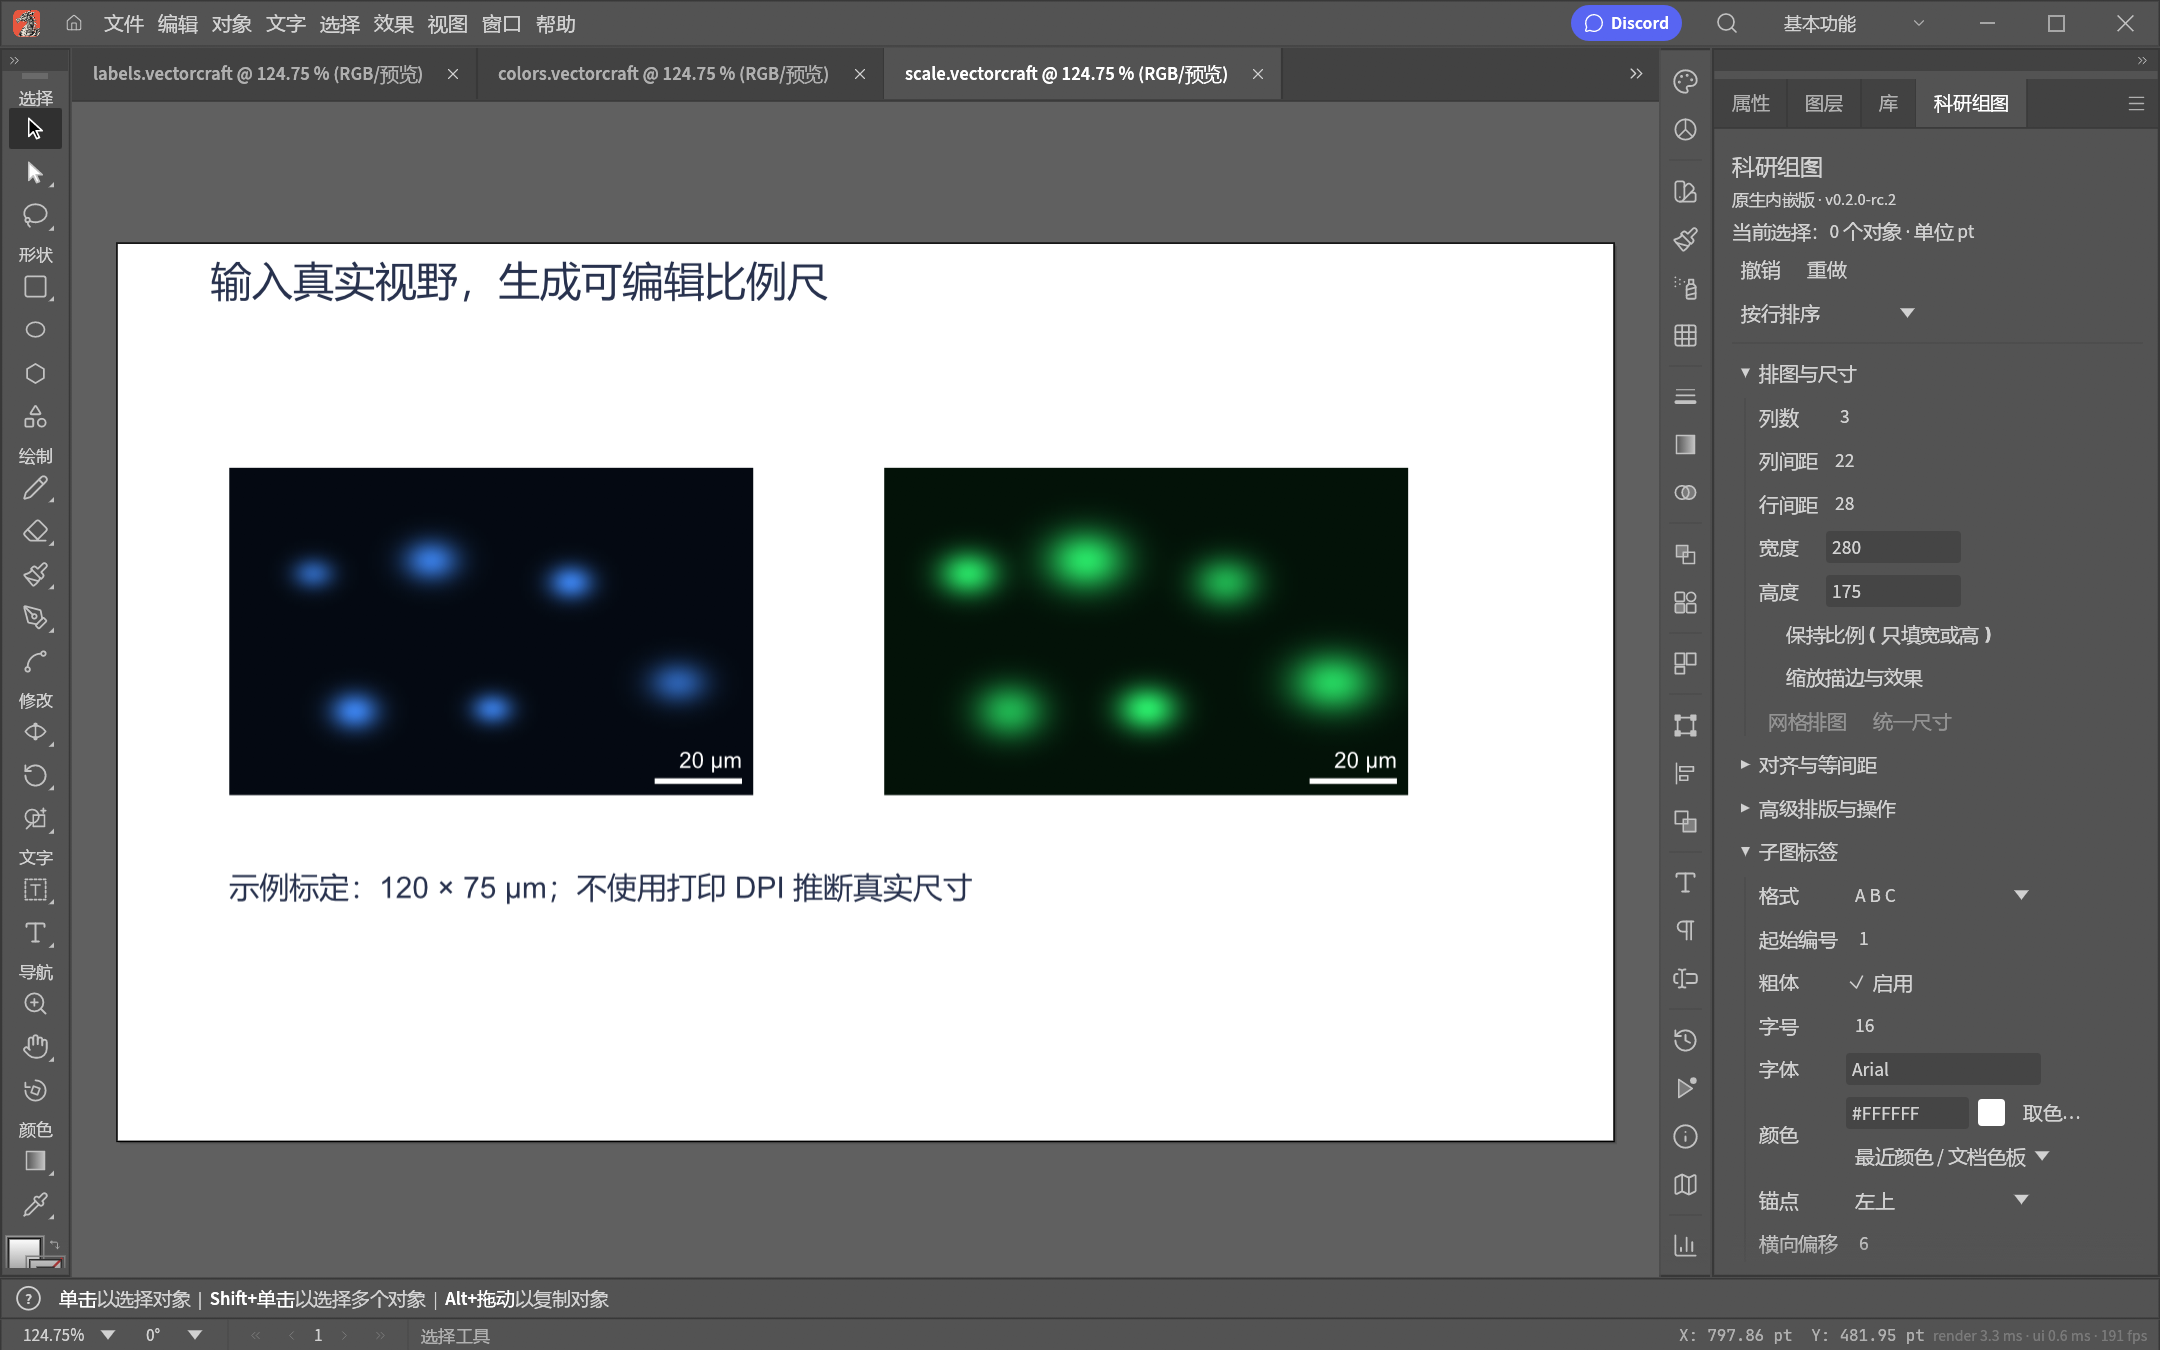The image size is (2160, 1350).
Task: Select the Ellipse shape tool
Action: click(35, 330)
